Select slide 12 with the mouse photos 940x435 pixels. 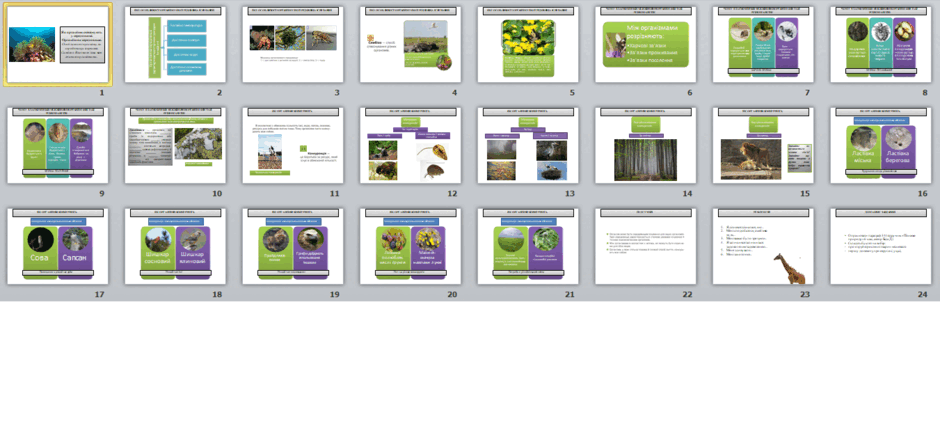410,145
